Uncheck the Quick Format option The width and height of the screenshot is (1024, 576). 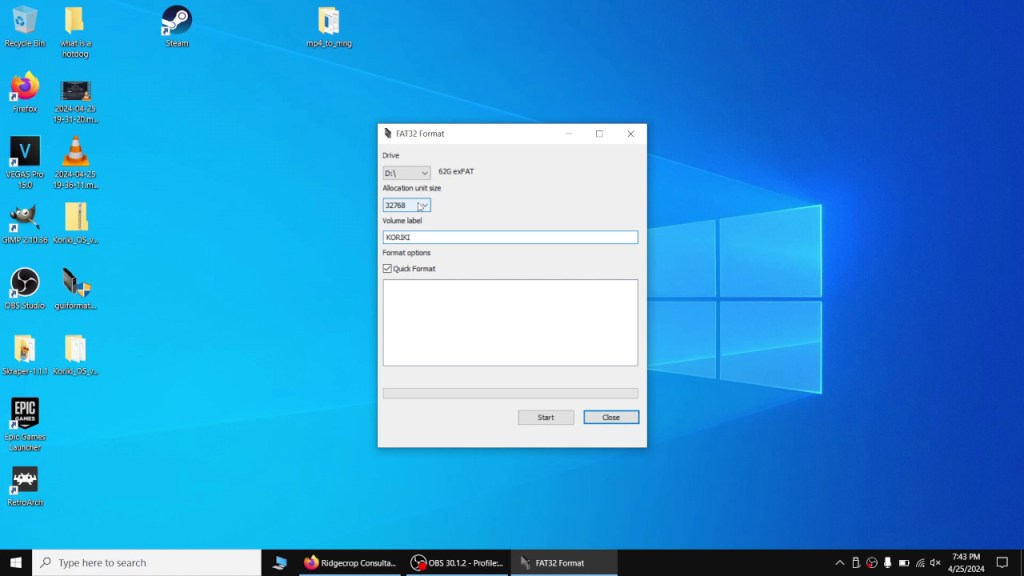click(x=389, y=268)
